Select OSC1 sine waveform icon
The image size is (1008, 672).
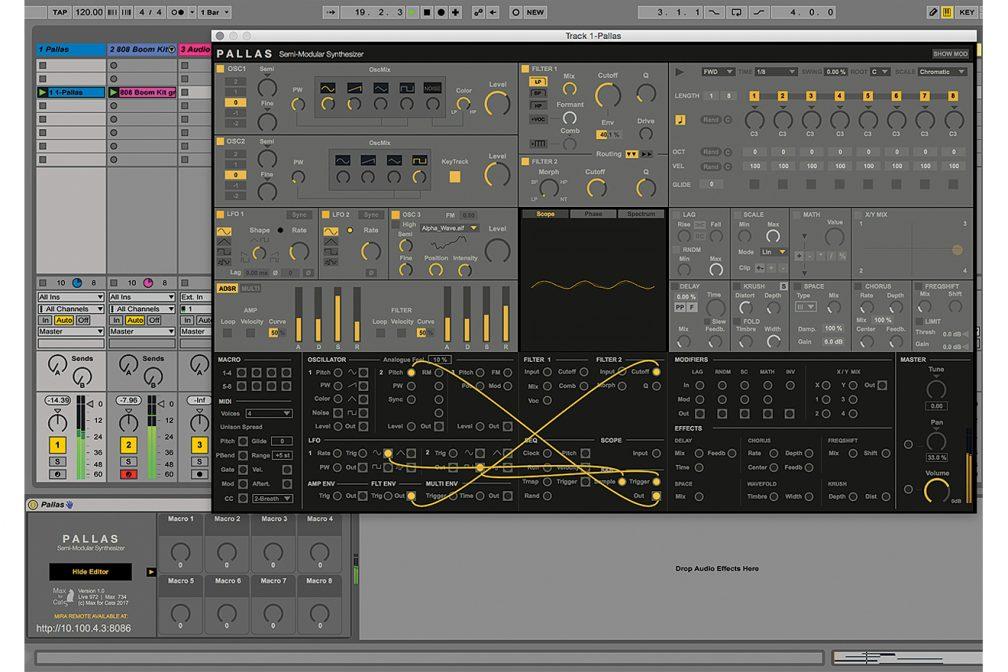coord(327,87)
